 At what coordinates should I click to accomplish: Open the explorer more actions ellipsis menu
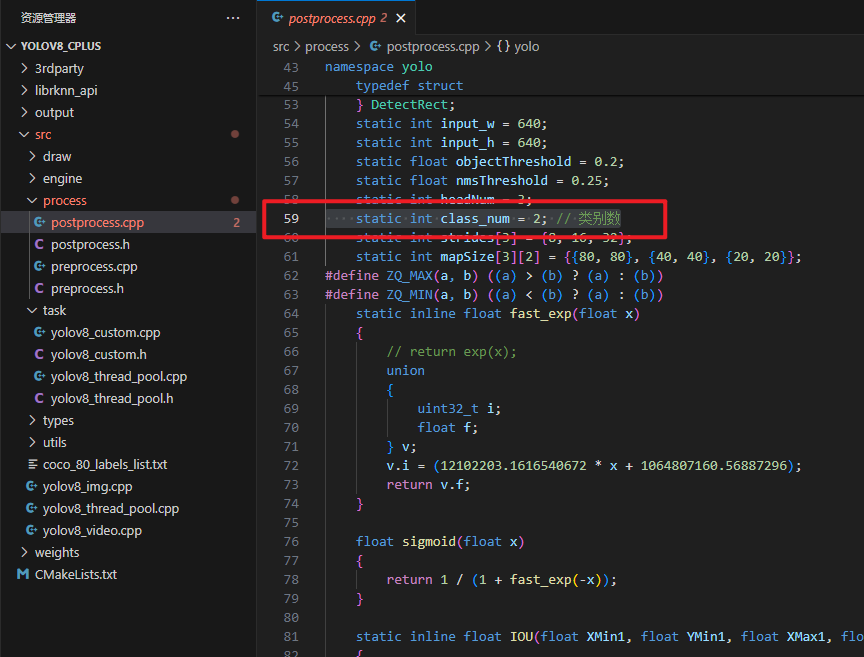(x=233, y=18)
